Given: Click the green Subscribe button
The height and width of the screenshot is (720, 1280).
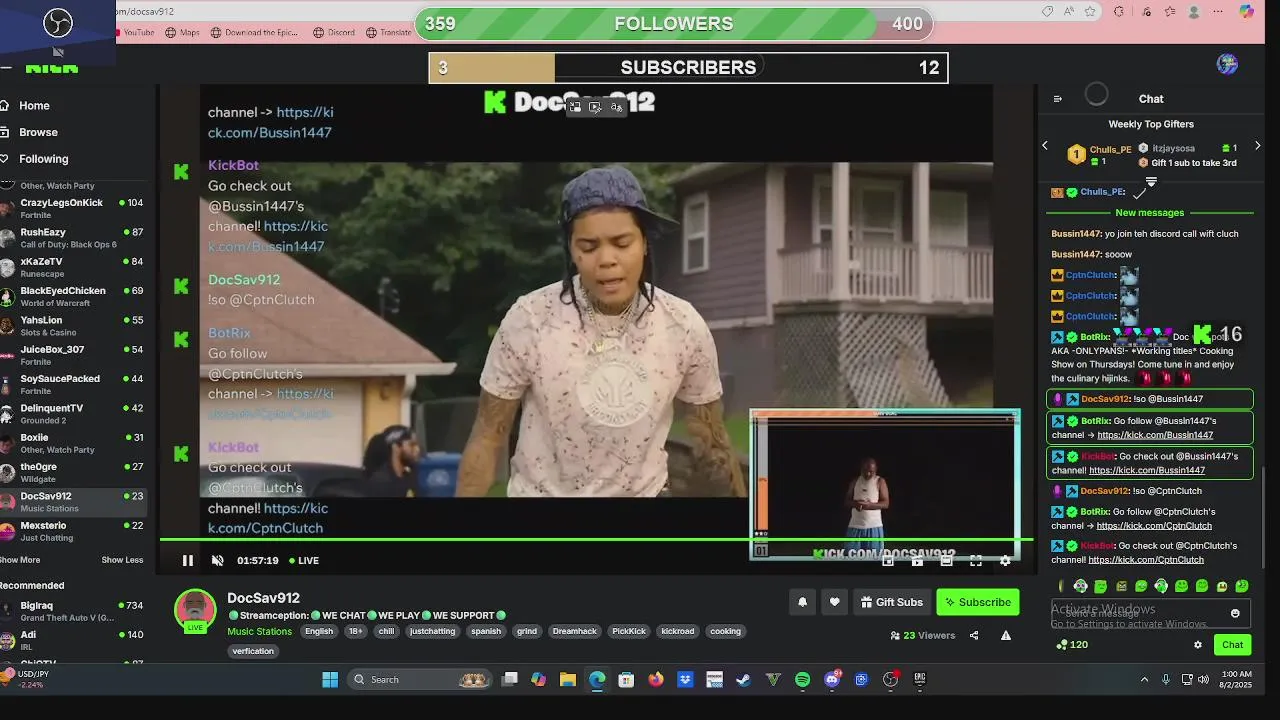Looking at the screenshot, I should tap(977, 602).
